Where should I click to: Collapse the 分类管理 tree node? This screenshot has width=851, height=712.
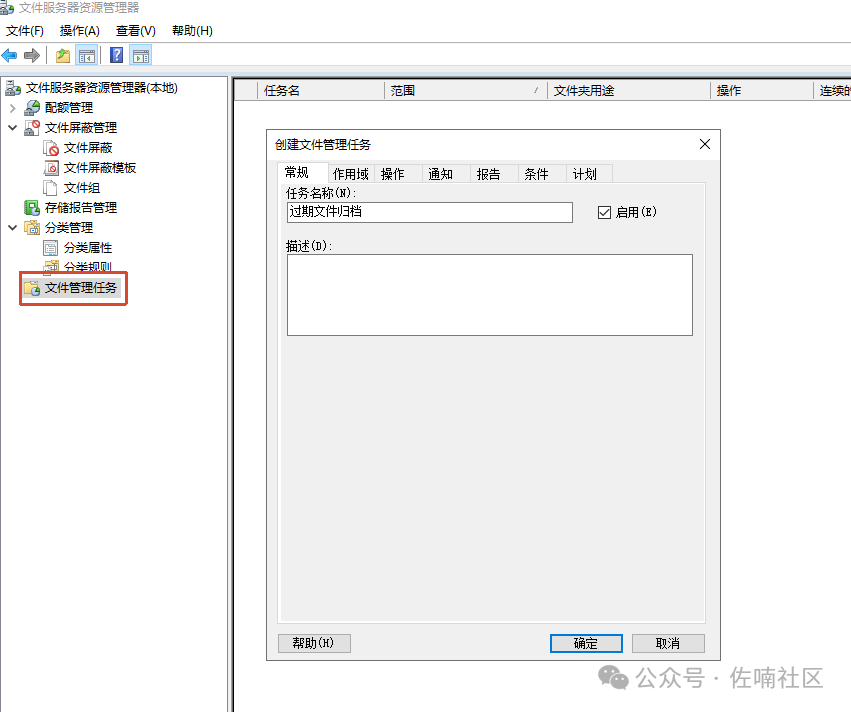pos(12,227)
